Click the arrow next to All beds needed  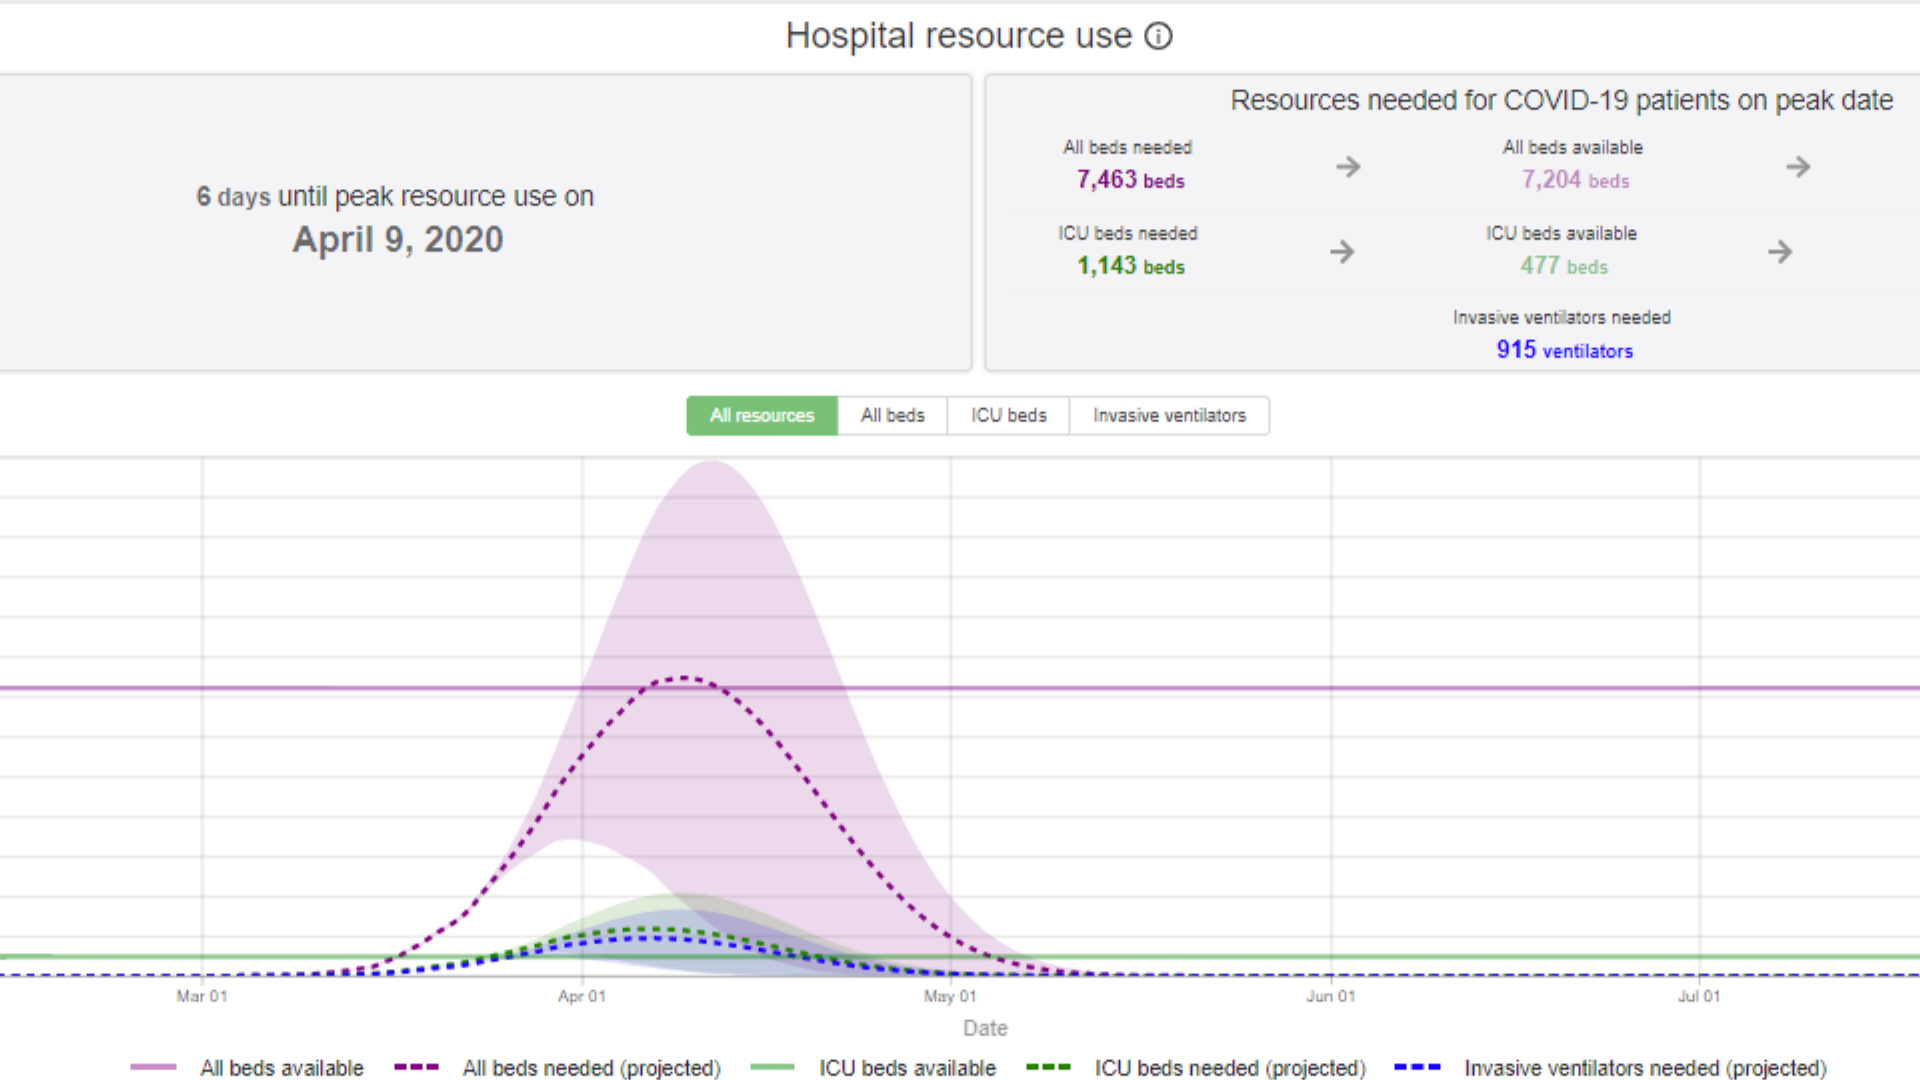[1348, 166]
